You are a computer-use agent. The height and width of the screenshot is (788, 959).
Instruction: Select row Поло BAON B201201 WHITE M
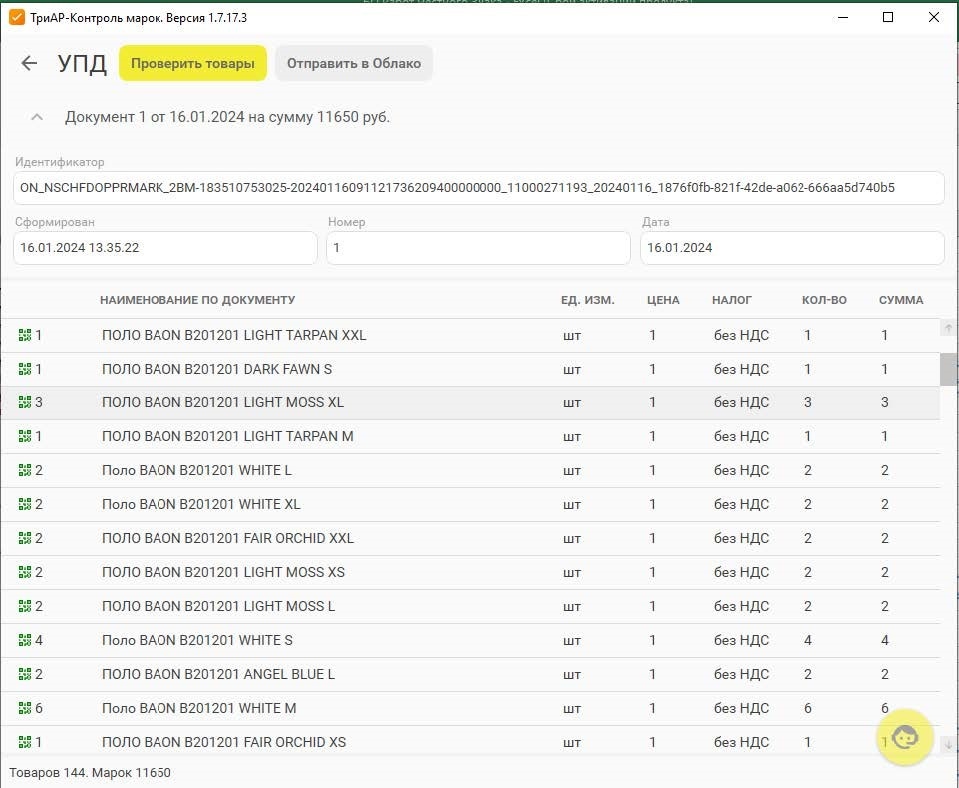coord(470,708)
